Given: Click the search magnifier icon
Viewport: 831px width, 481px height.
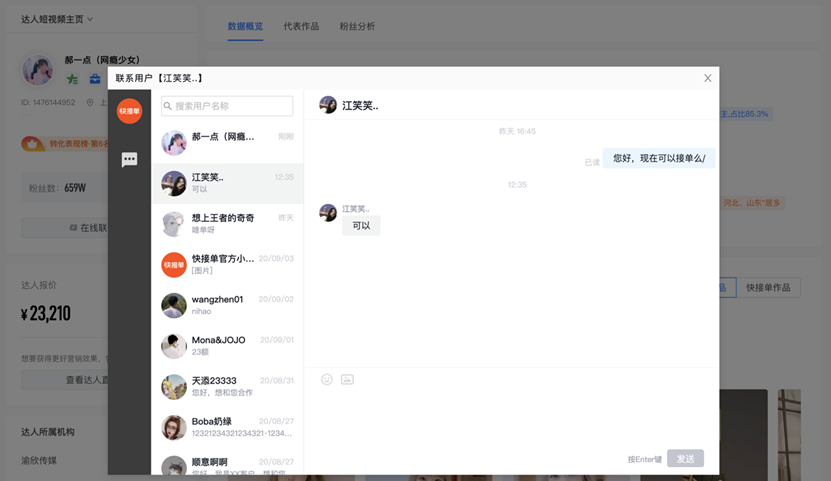Looking at the screenshot, I should tap(168, 106).
